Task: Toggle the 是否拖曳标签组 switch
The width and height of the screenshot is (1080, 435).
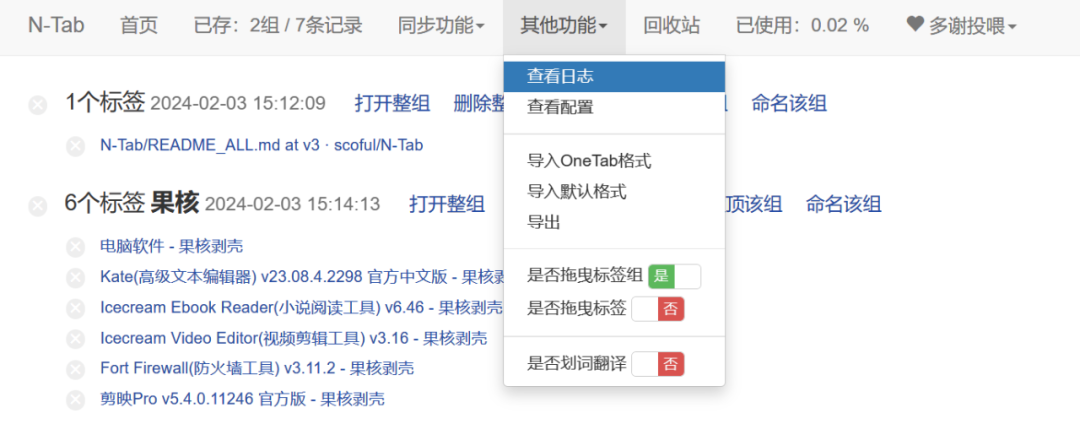Action: [674, 277]
